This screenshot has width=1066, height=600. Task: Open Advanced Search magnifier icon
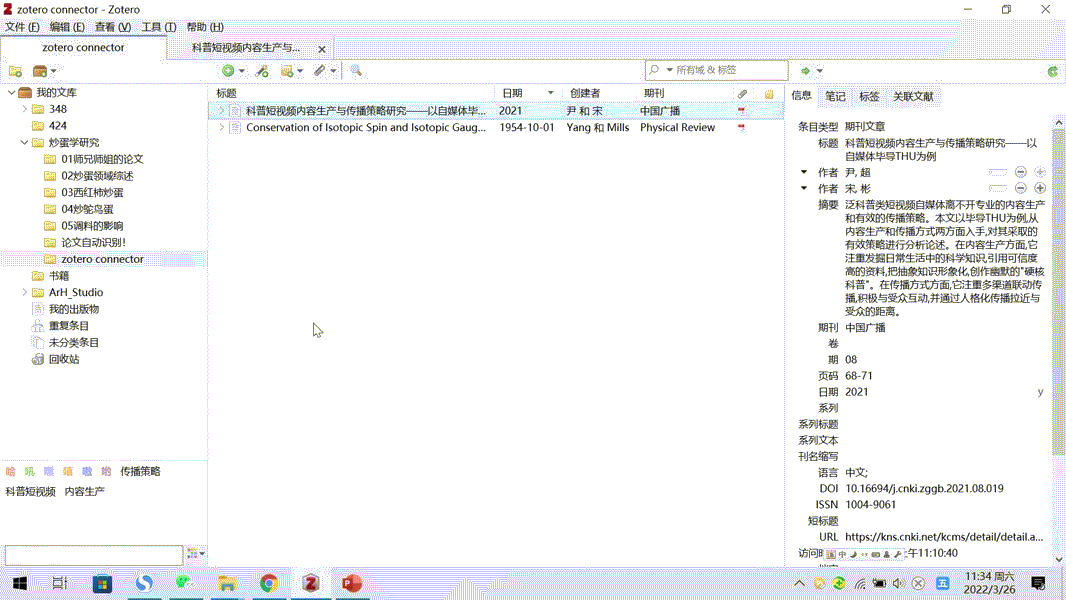click(356, 71)
